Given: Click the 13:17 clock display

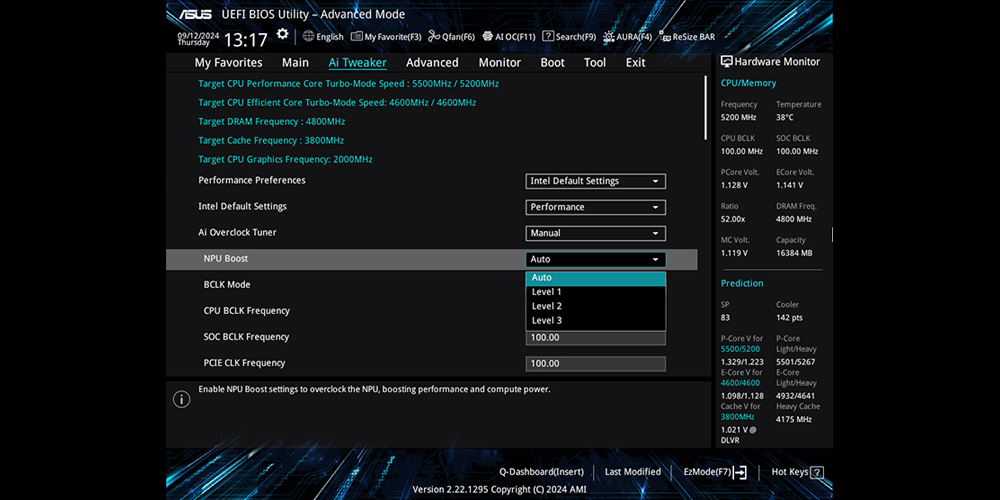Looking at the screenshot, I should point(246,40).
